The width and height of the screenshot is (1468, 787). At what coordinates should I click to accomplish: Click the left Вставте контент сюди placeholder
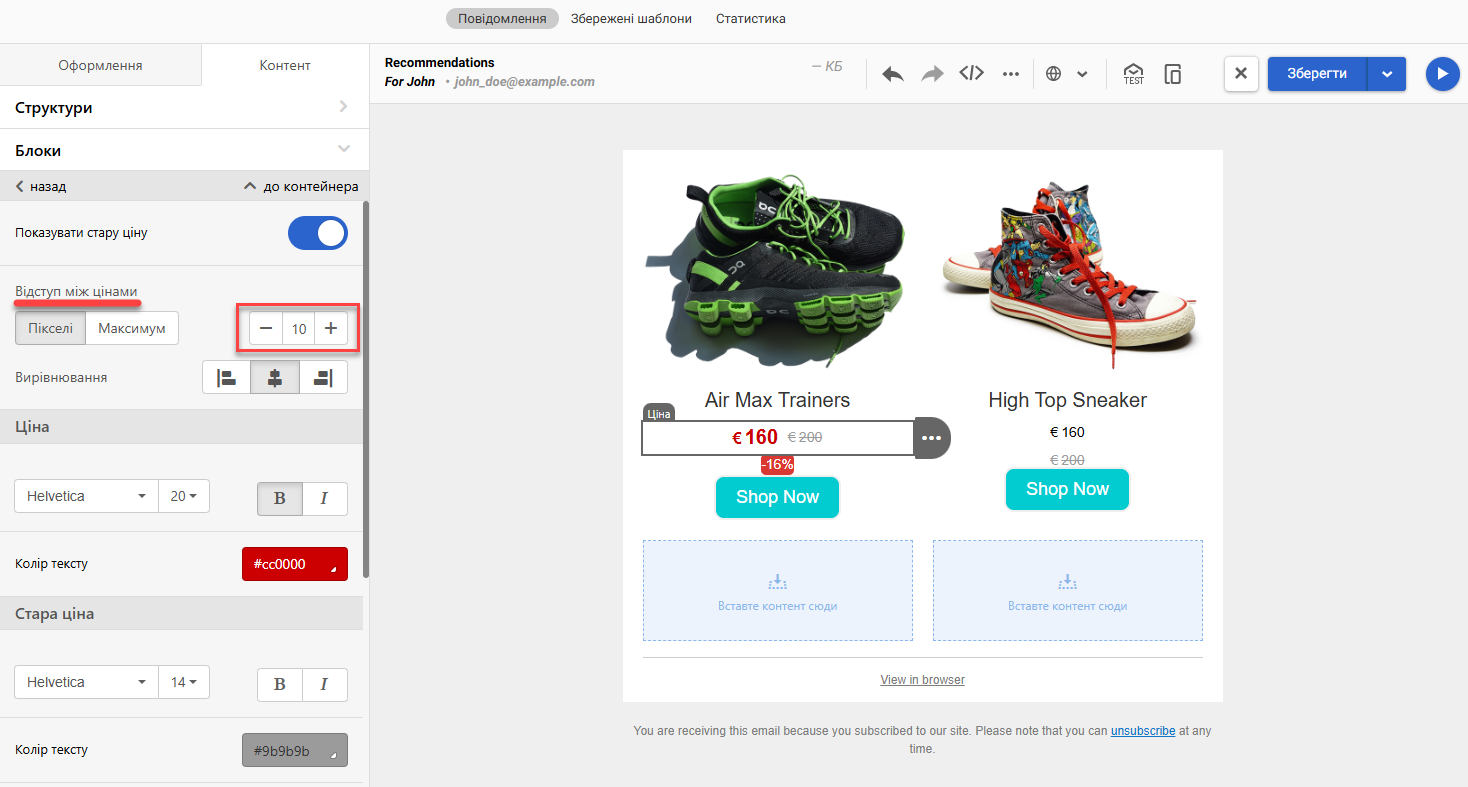pyautogui.click(x=777, y=590)
